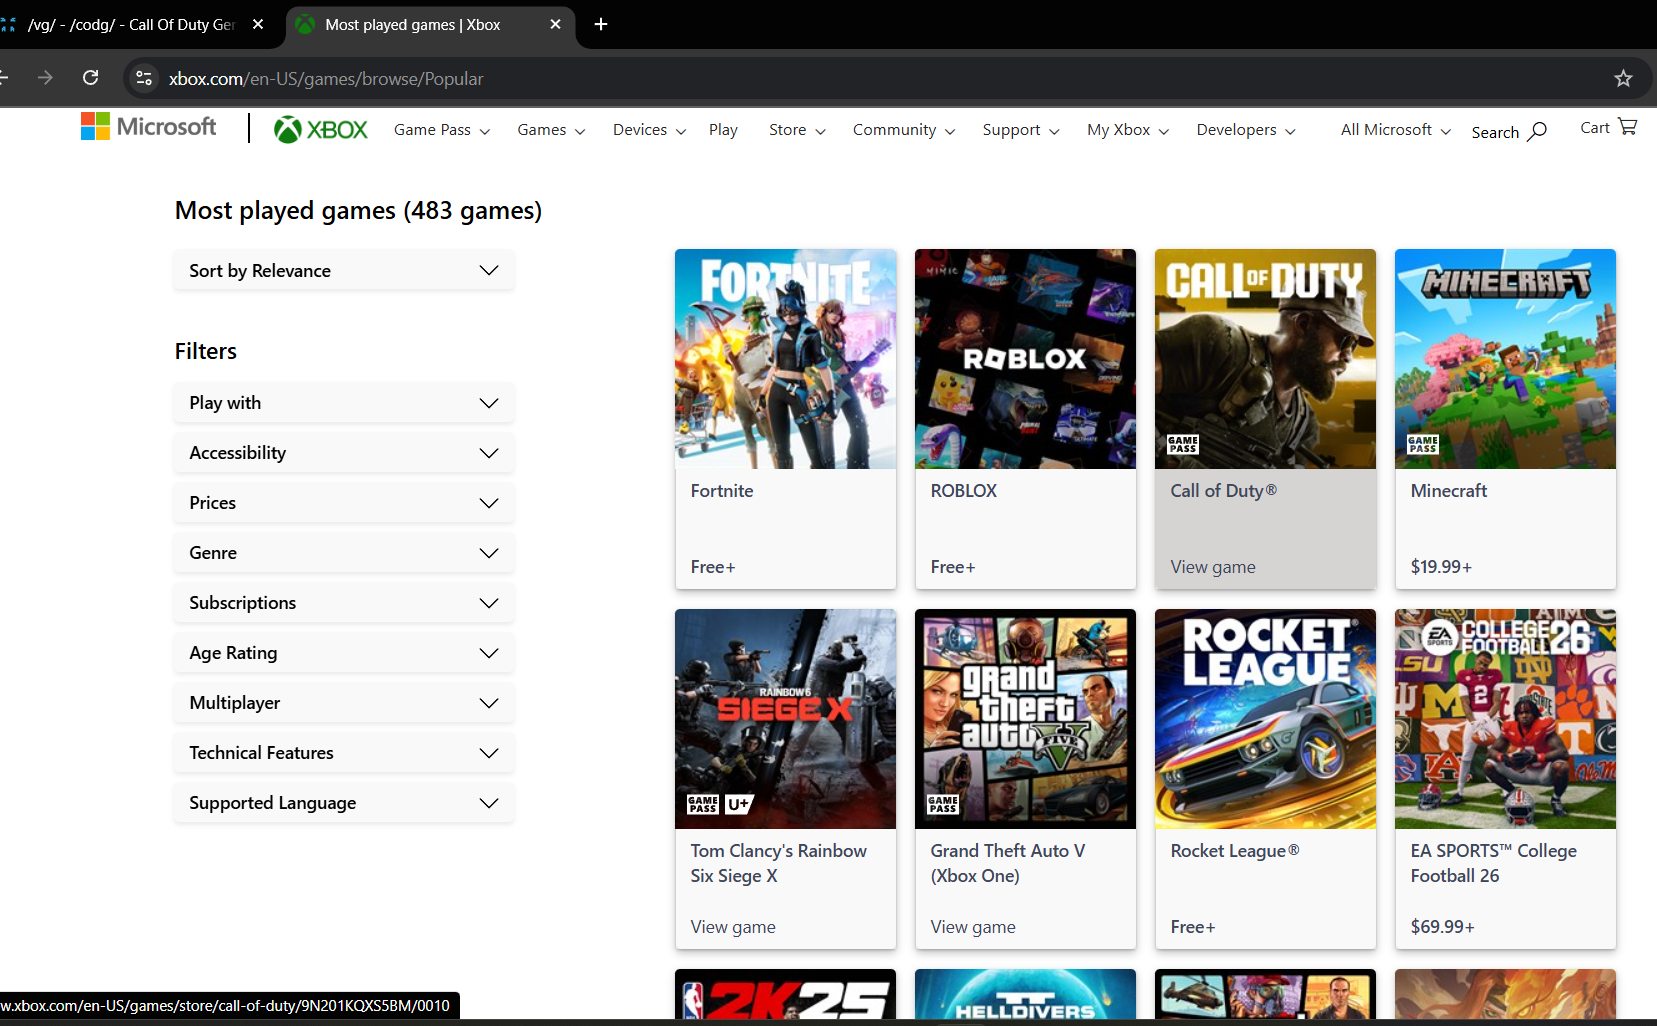Click View game under Rainbow Six Siege X
Screen dimensions: 1657x1026
733,927
